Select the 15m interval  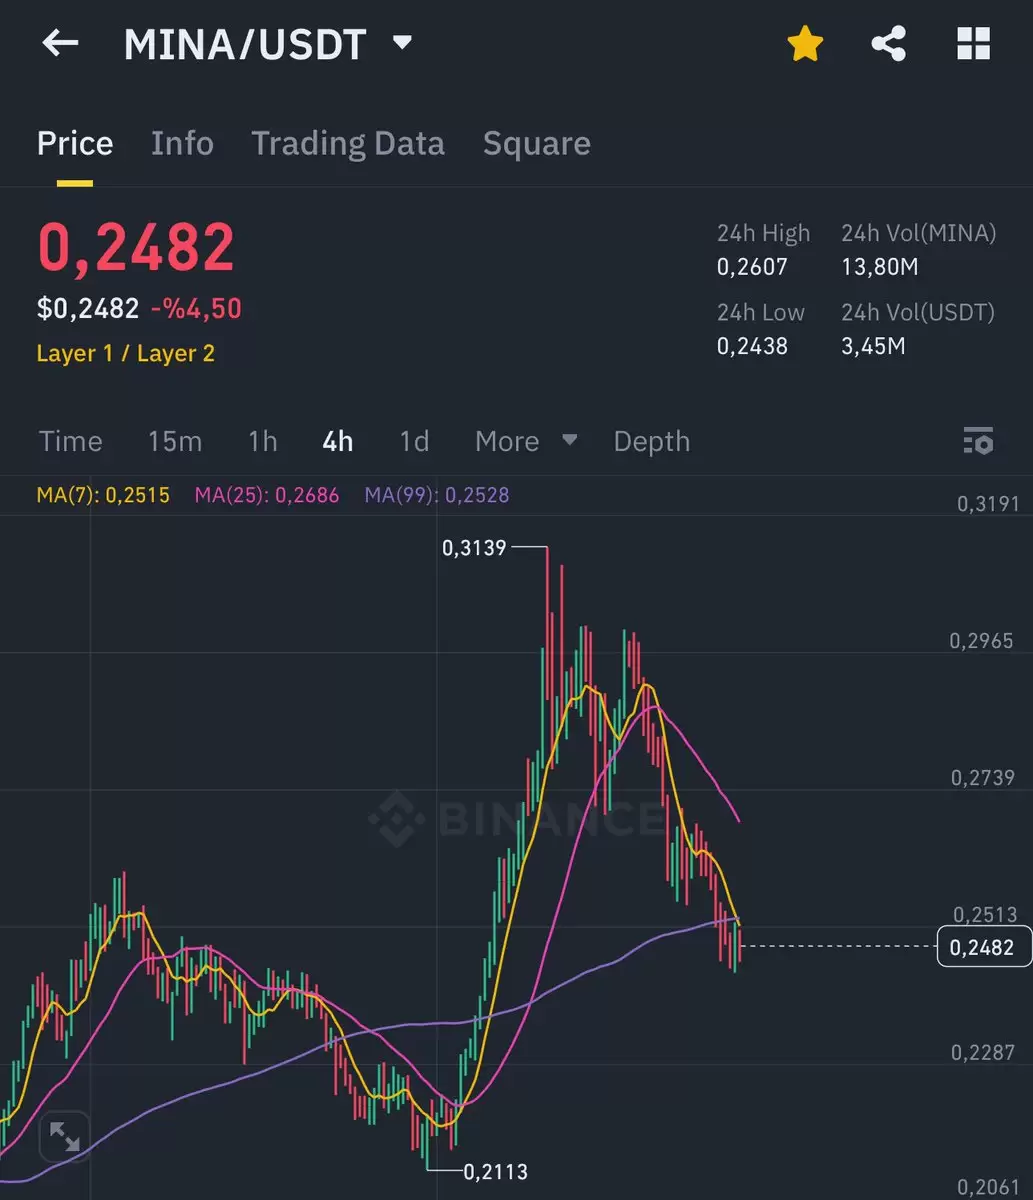pos(175,441)
